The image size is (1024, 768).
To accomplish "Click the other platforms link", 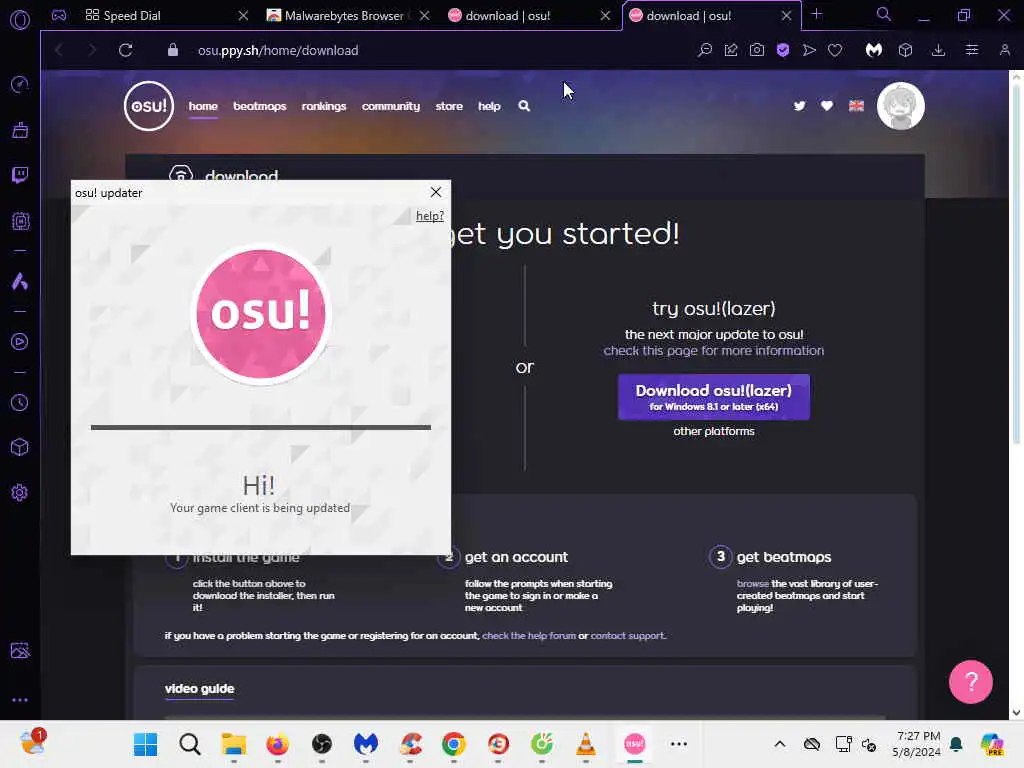I will pyautogui.click(x=714, y=431).
